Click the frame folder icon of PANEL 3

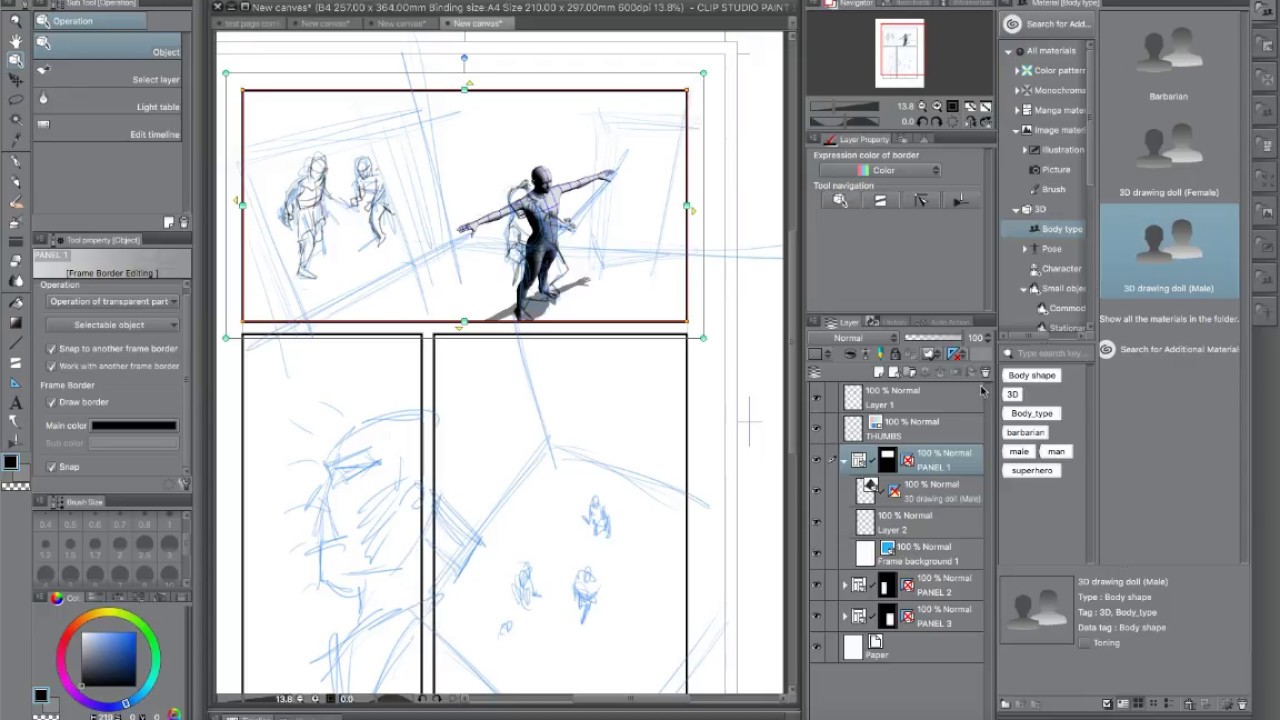click(858, 616)
